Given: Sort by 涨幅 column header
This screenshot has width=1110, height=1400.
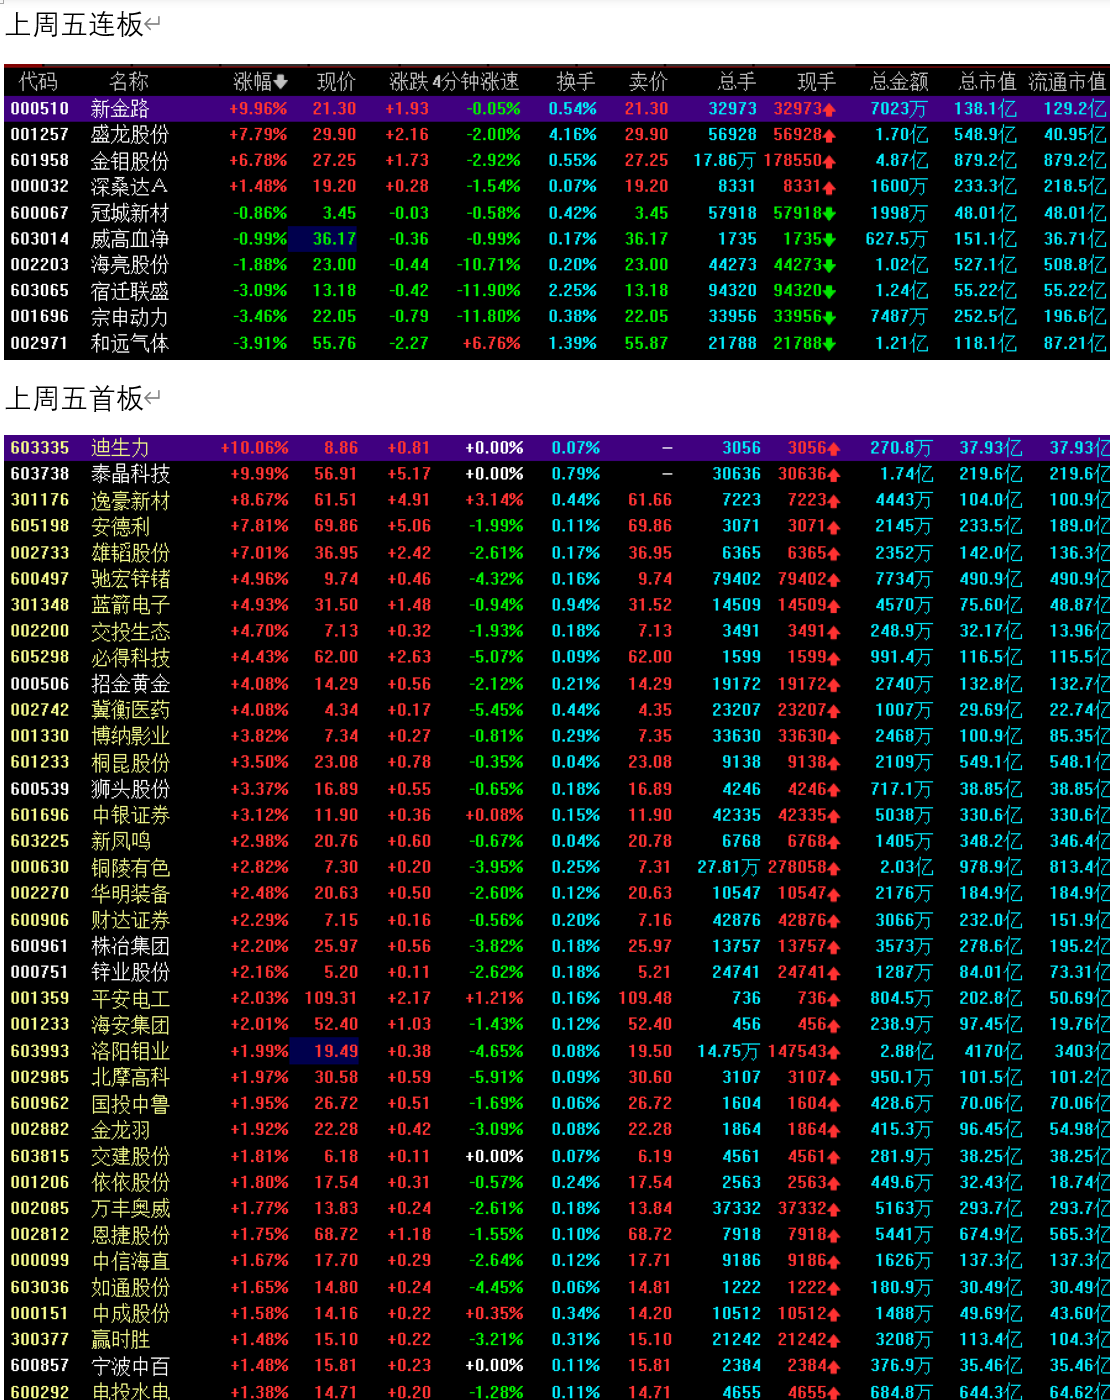Looking at the screenshot, I should point(260,82).
